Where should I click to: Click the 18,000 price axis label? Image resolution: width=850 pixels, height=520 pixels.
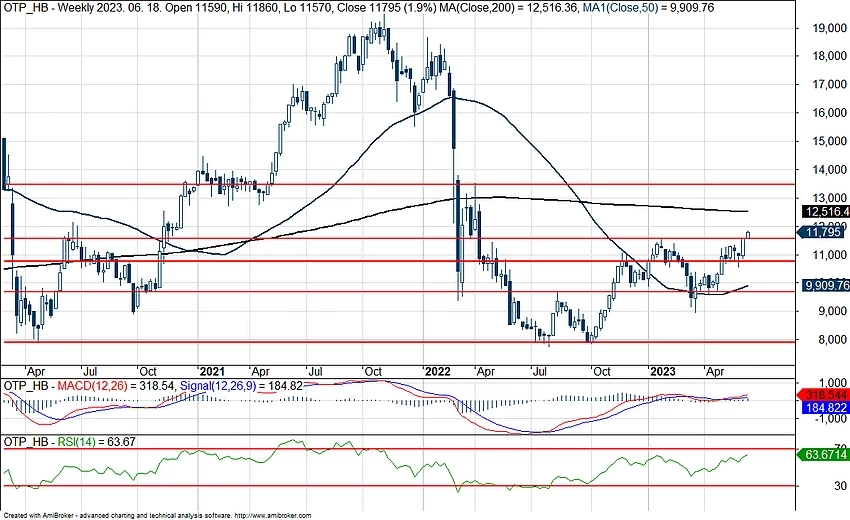[x=829, y=56]
